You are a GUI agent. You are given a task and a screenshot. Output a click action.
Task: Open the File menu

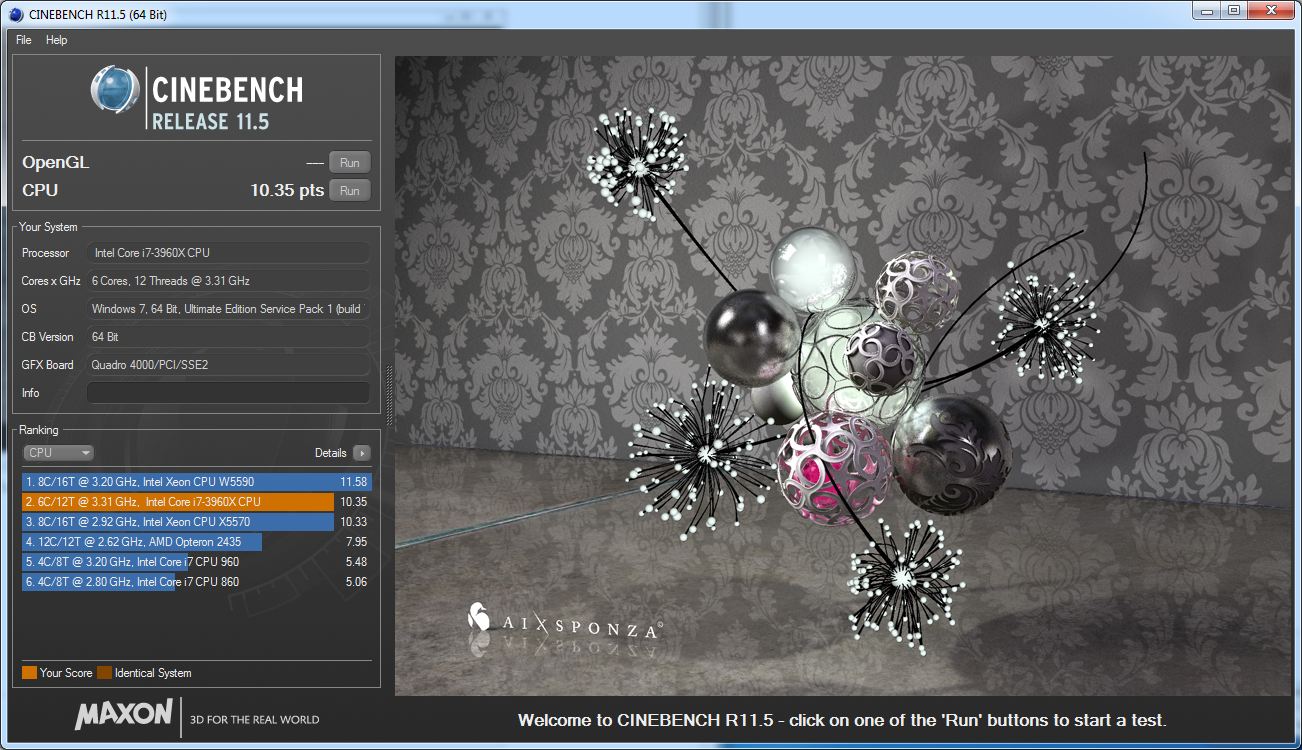[x=23, y=40]
